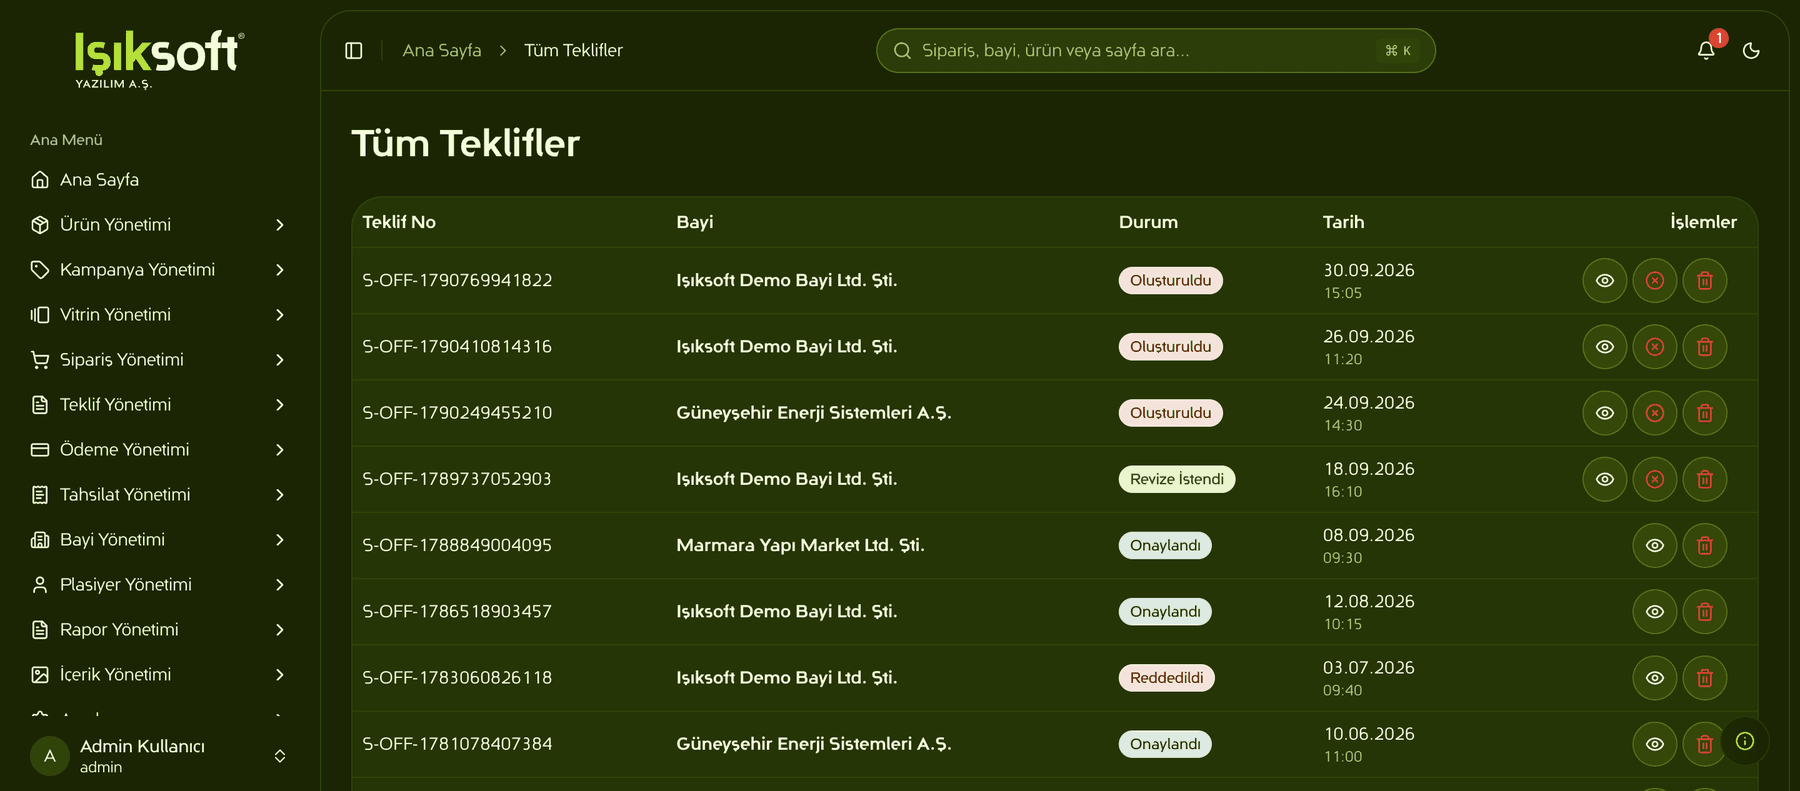Expand Ödeme Yönetimi menu

pyautogui.click(x=160, y=449)
